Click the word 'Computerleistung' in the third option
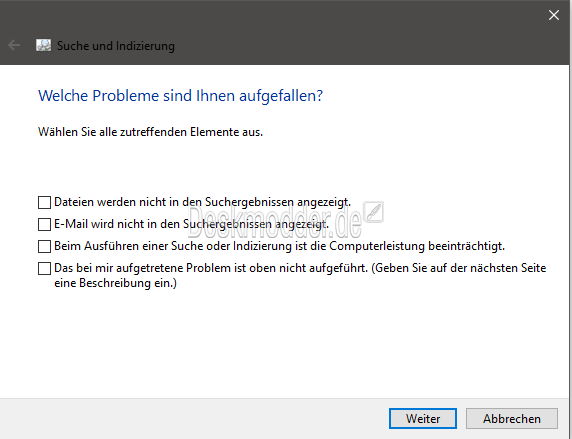 tap(377, 246)
